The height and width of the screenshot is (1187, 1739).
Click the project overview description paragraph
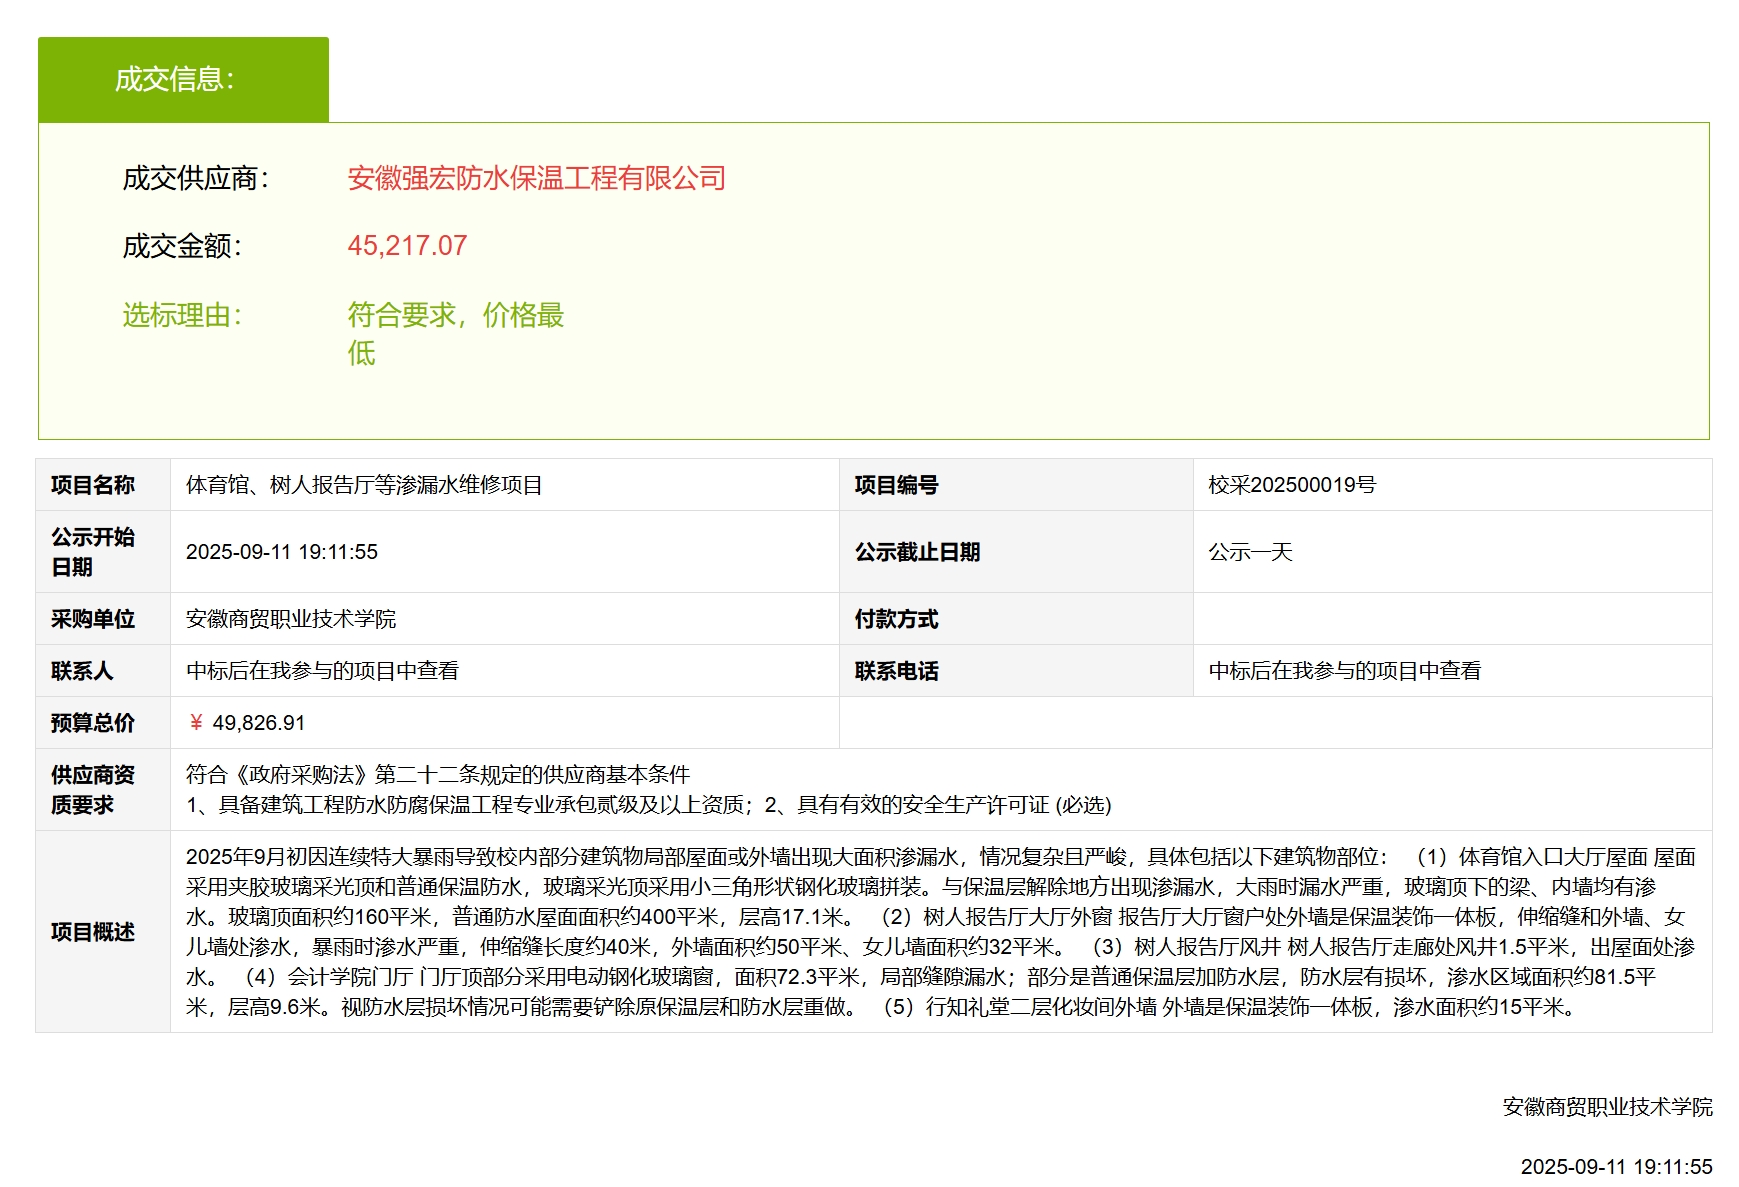[x=940, y=932]
